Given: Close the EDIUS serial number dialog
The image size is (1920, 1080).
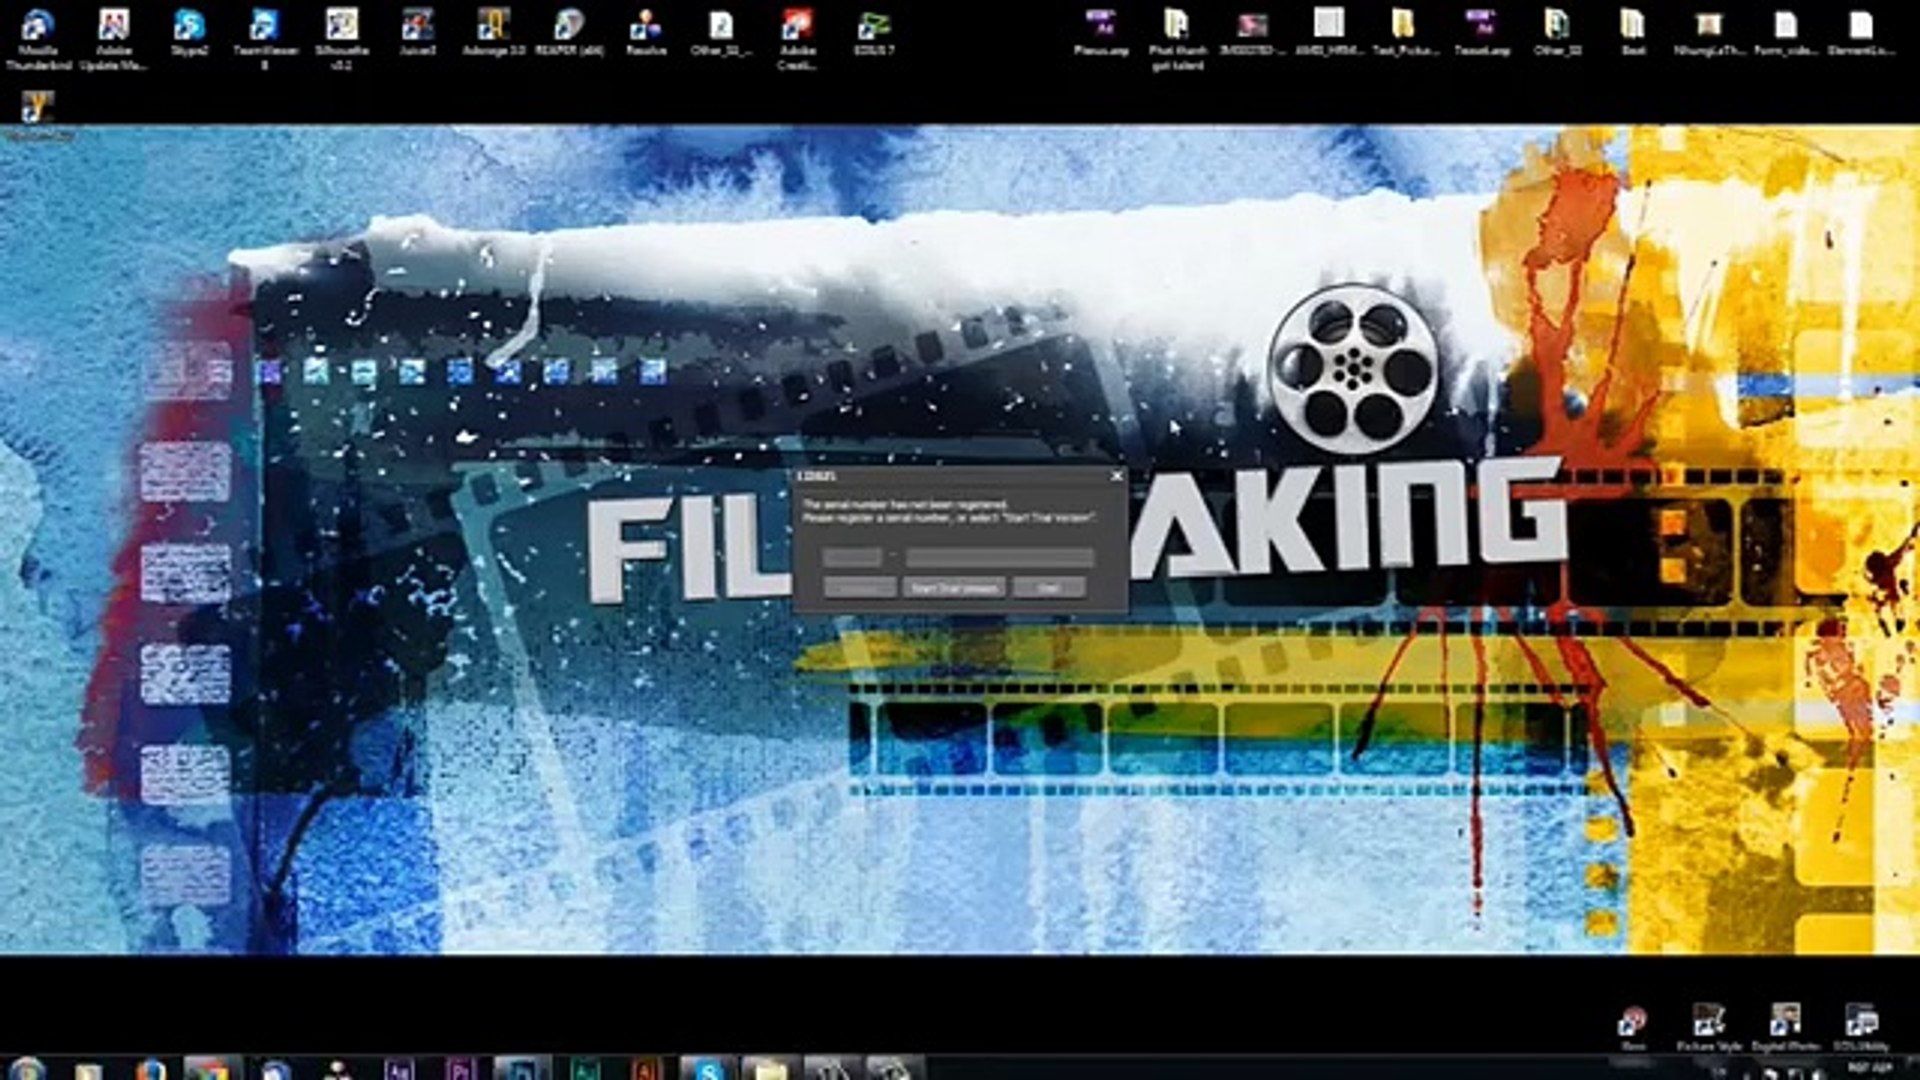Looking at the screenshot, I should pyautogui.click(x=1117, y=476).
